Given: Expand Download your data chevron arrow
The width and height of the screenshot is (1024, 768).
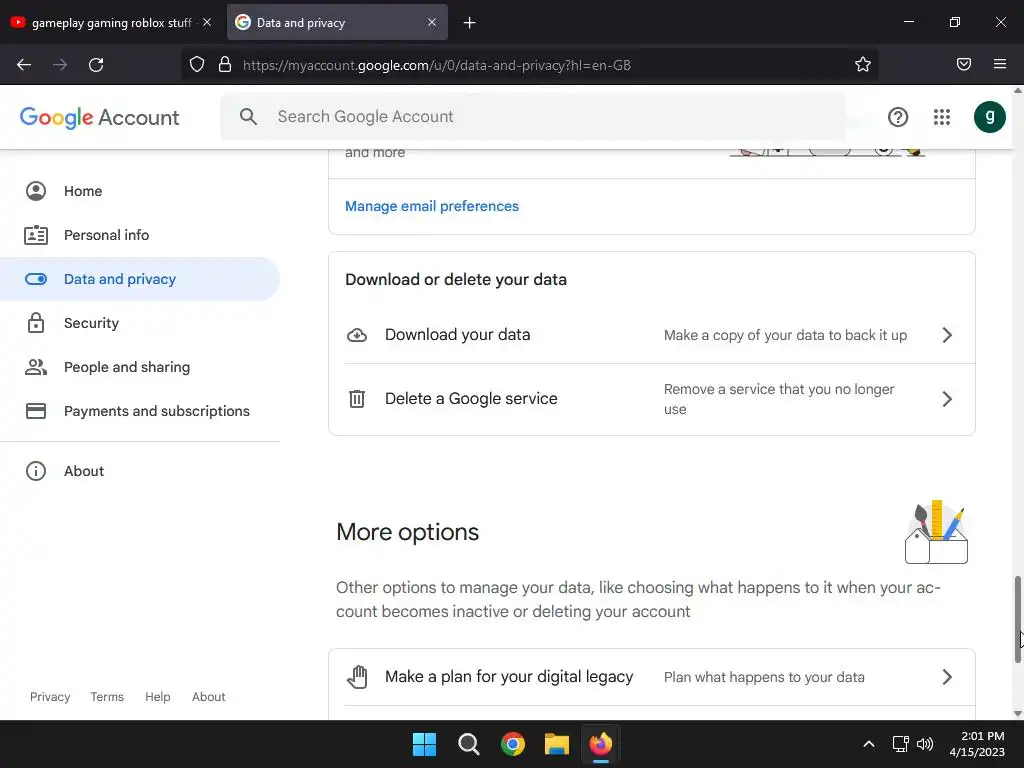Looking at the screenshot, I should point(948,335).
